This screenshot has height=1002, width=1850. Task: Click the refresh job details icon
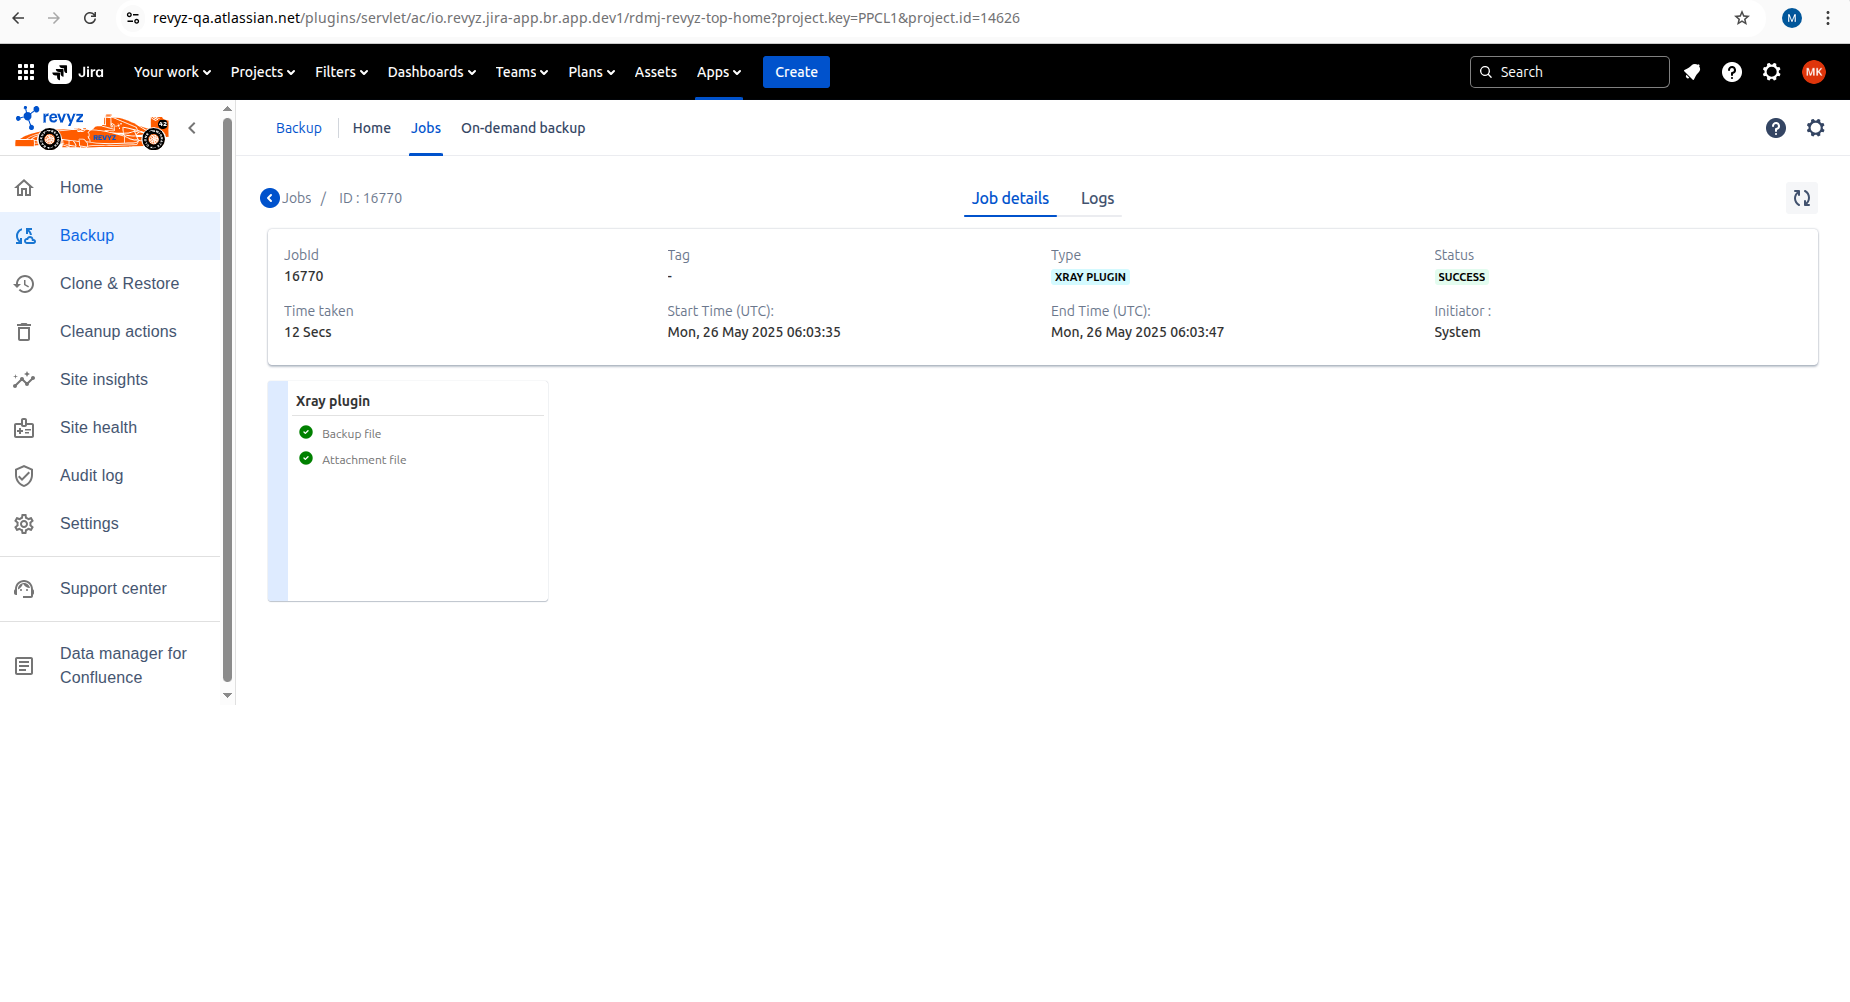(1801, 198)
